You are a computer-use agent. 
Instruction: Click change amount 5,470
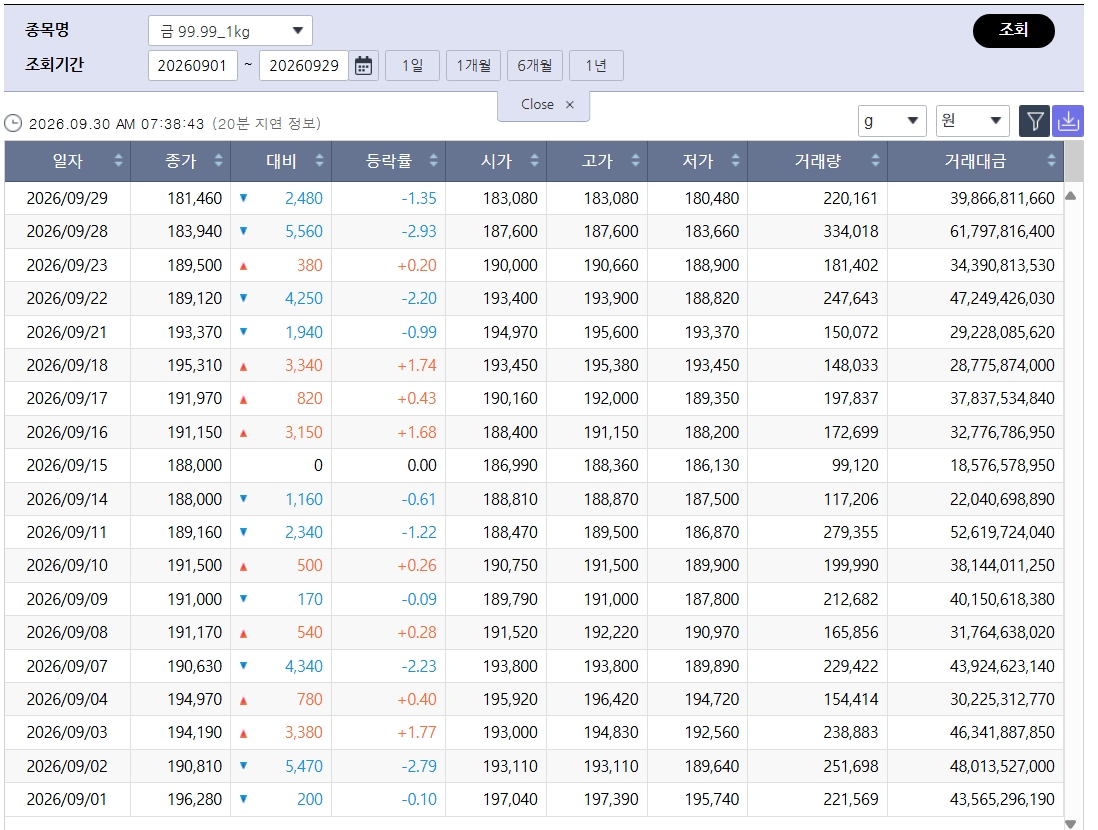click(x=304, y=766)
